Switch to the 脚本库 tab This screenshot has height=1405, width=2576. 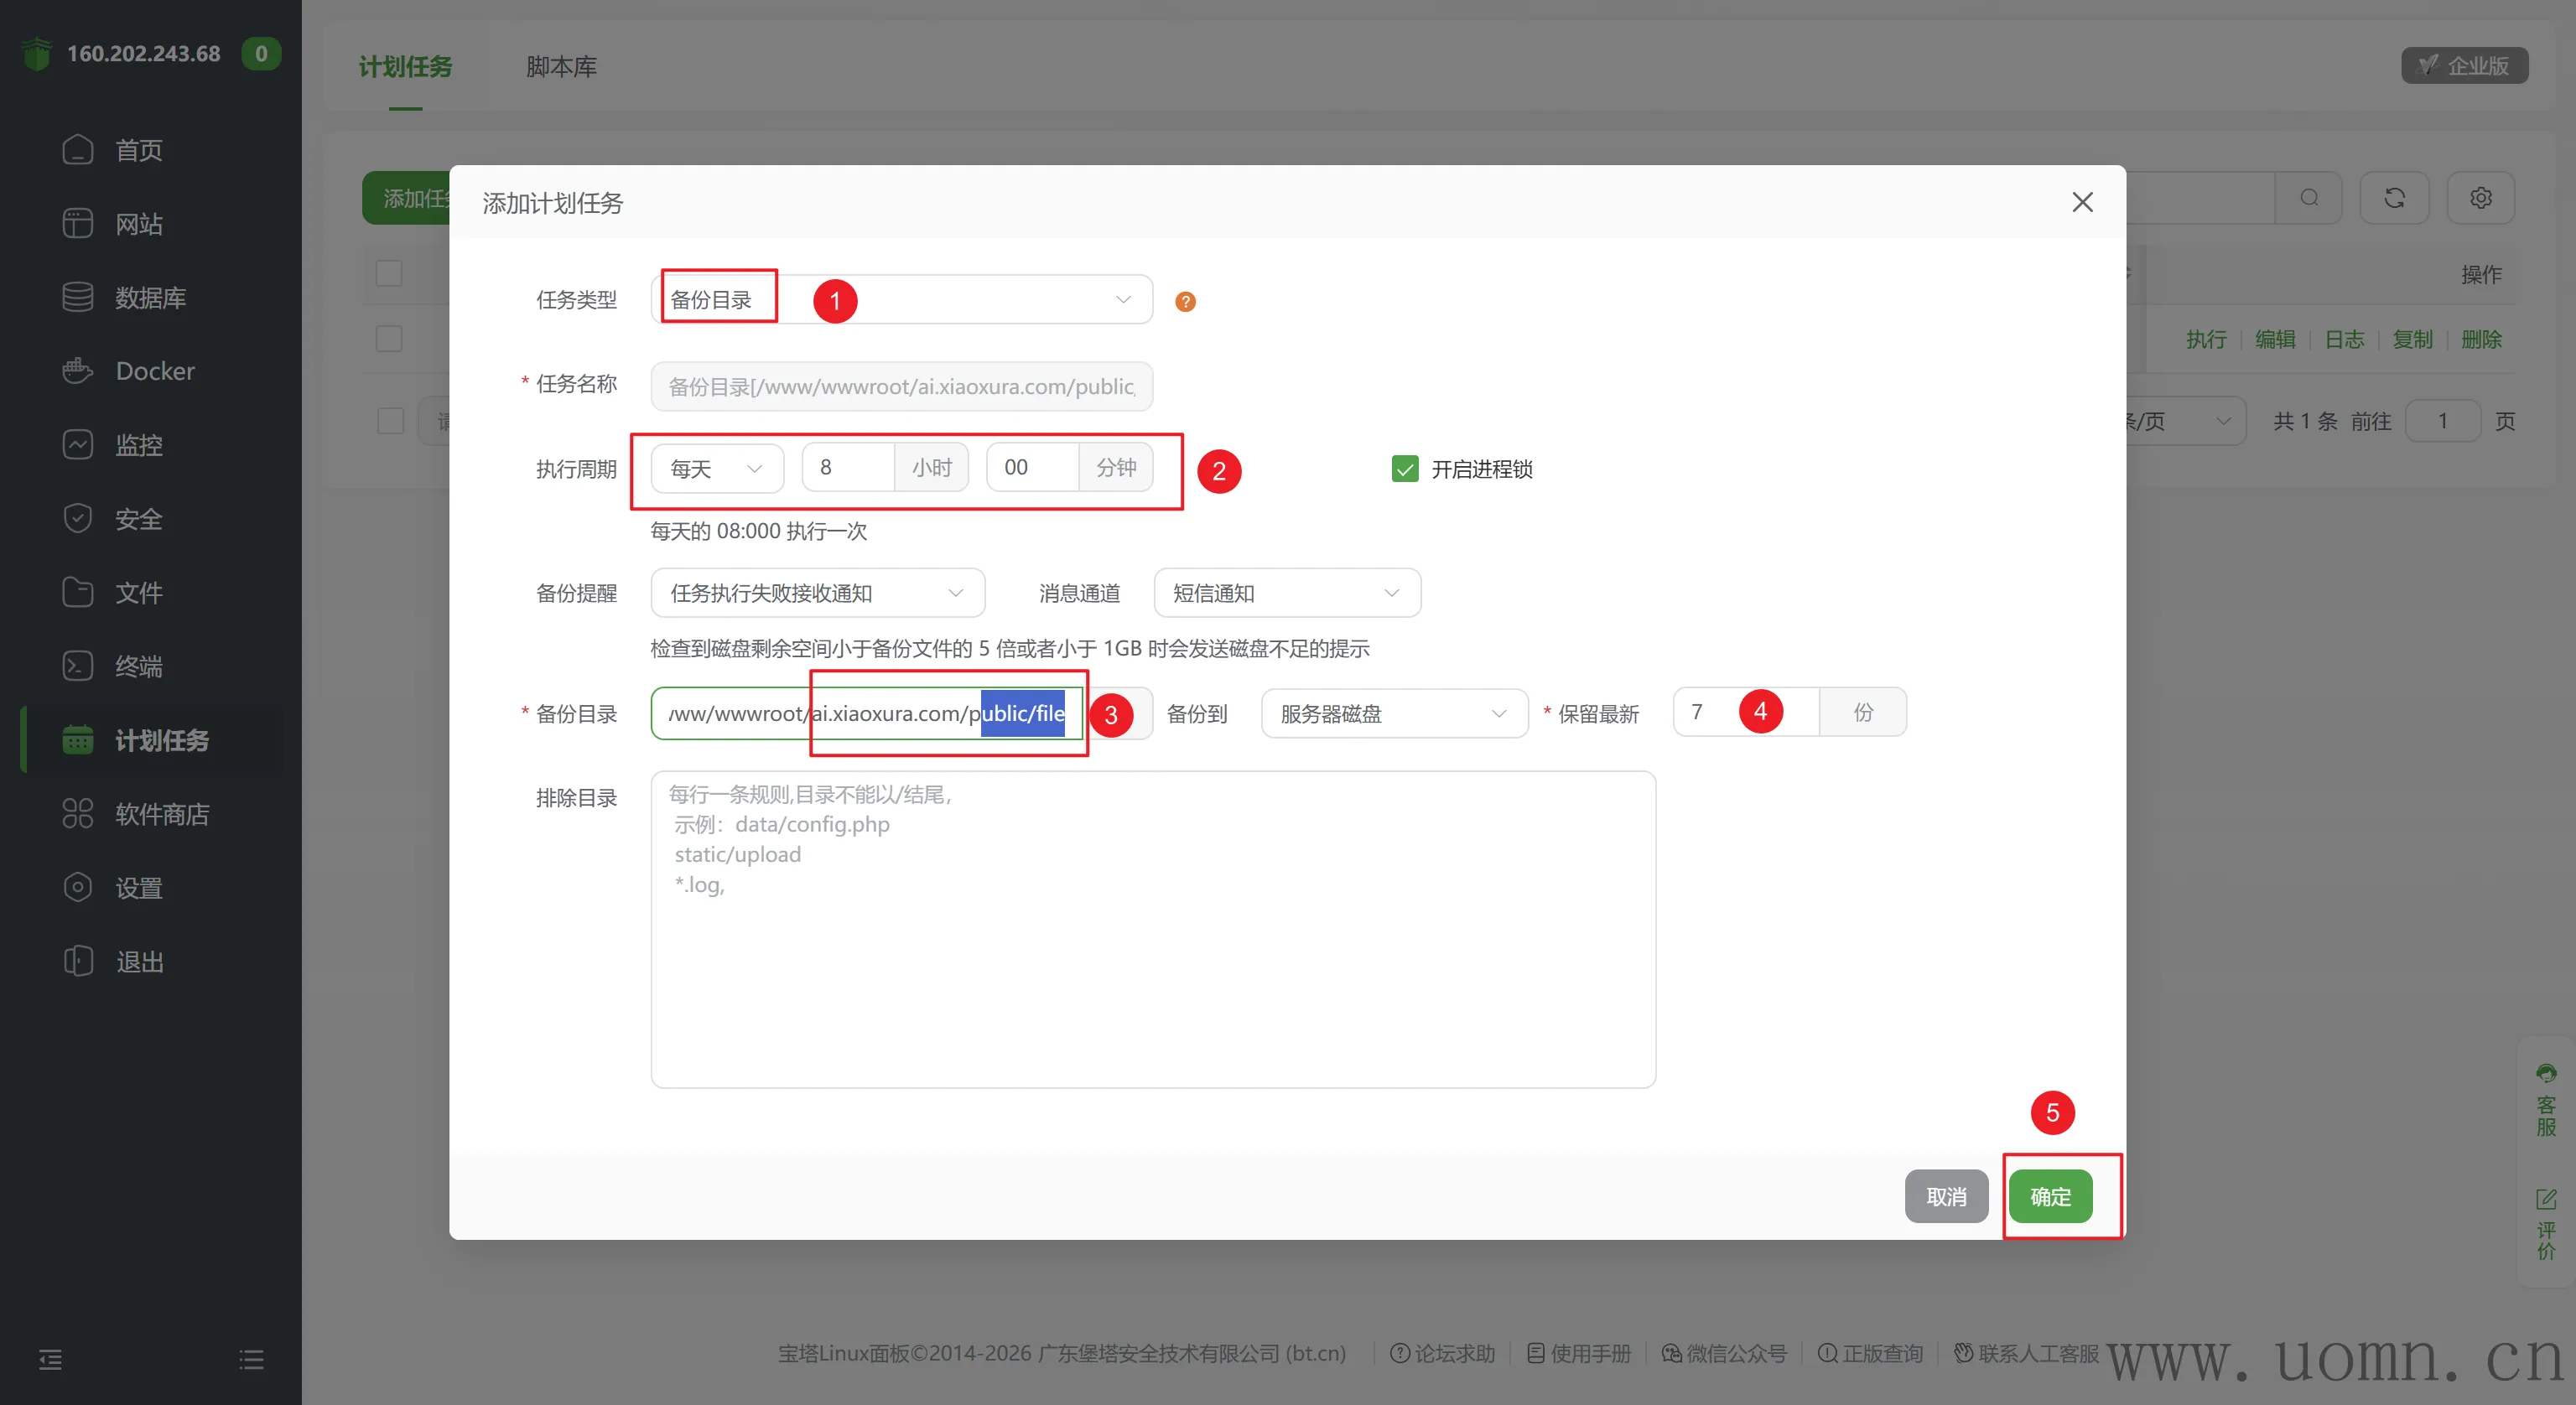(561, 67)
